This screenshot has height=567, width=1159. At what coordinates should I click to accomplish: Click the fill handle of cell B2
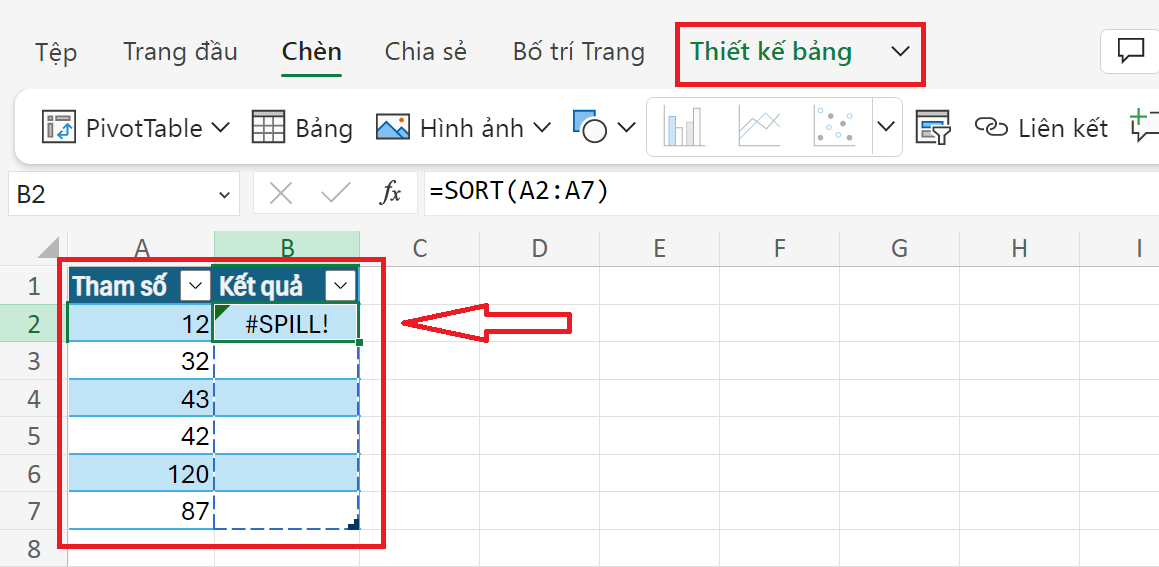point(359,342)
